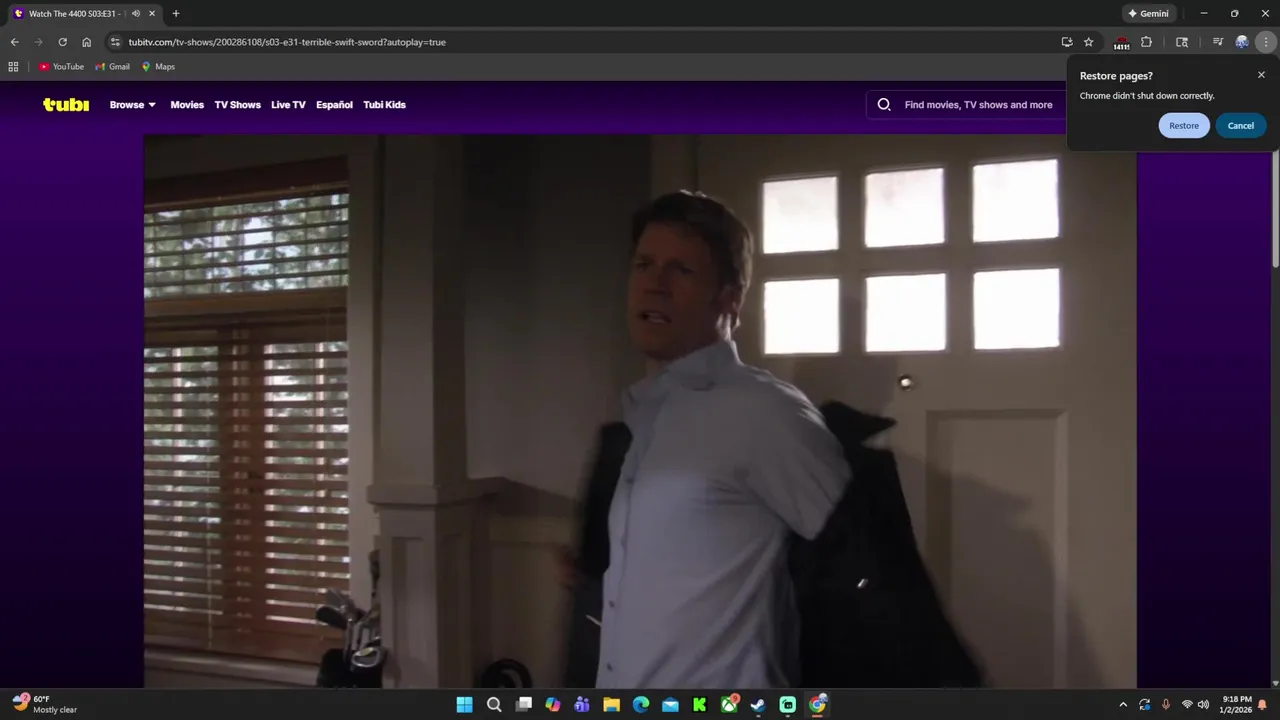1280x720 pixels.
Task: Open a new tab with plus button
Action: (x=176, y=14)
